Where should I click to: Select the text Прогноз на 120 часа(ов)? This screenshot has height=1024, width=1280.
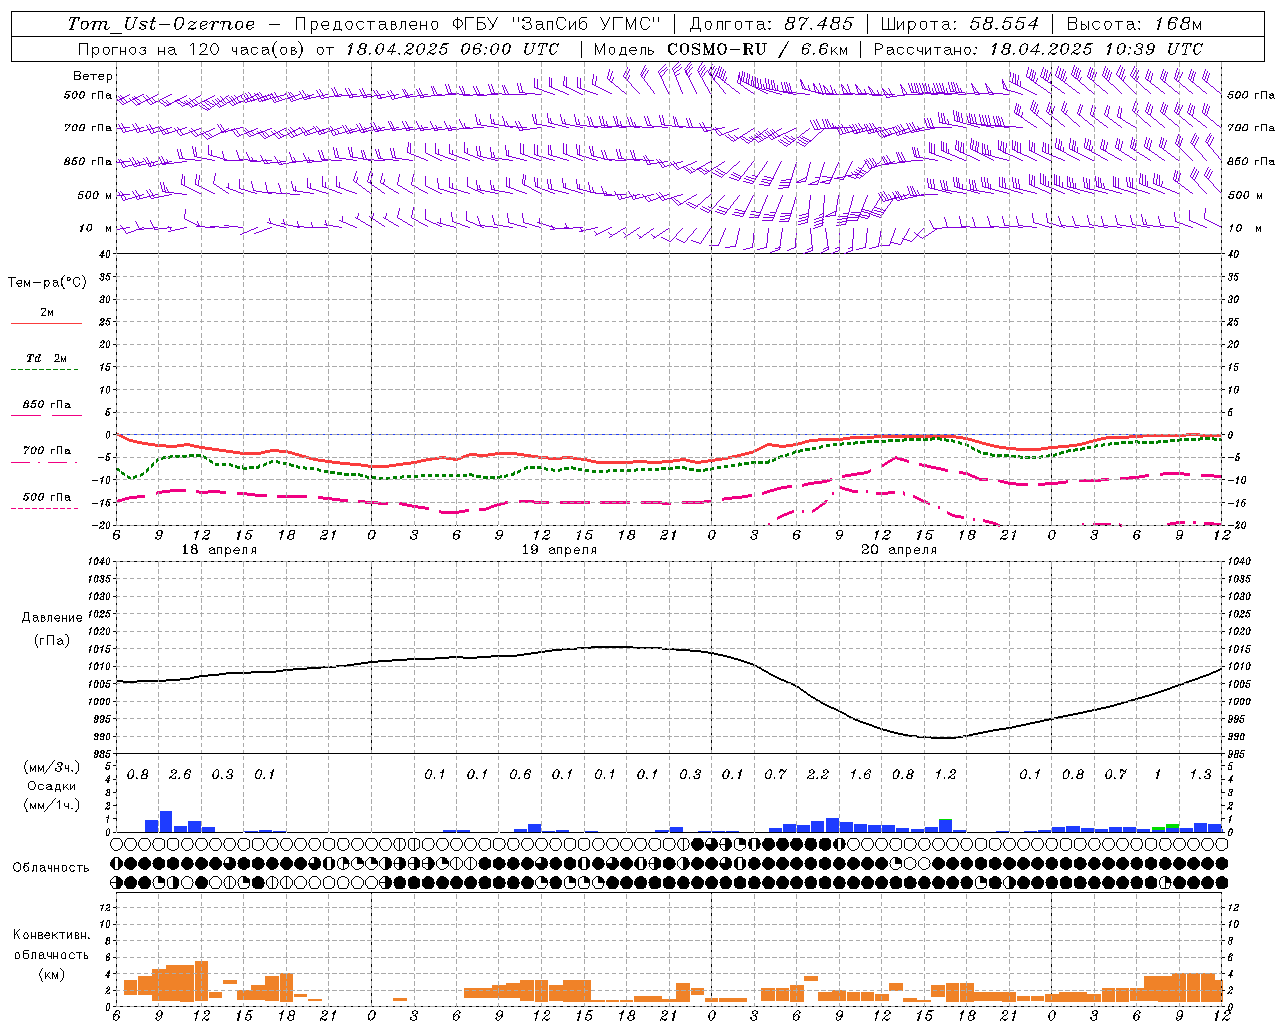click(192, 49)
